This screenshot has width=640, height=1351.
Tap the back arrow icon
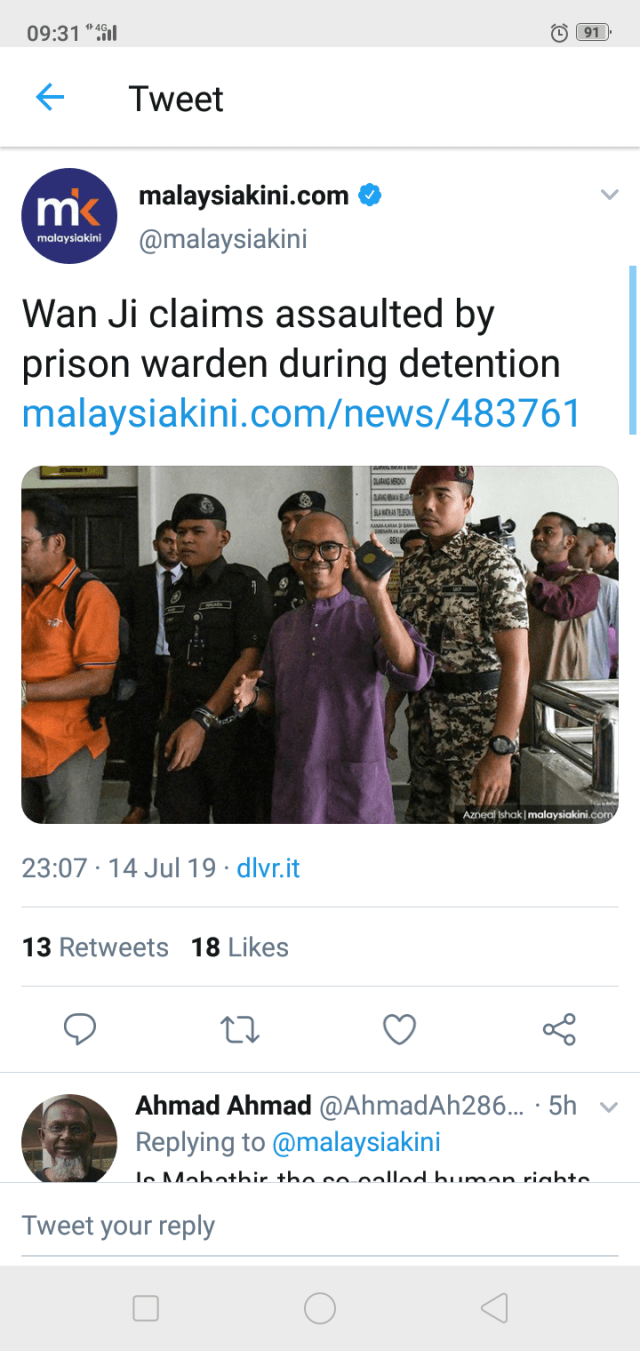(x=49, y=98)
